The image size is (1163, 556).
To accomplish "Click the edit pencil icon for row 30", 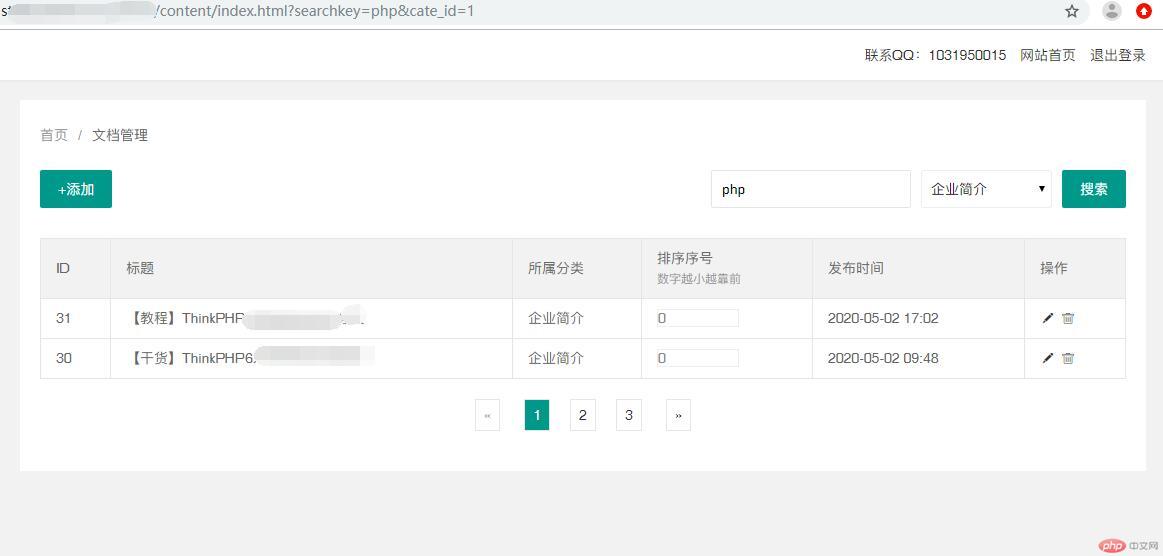I will 1047,358.
